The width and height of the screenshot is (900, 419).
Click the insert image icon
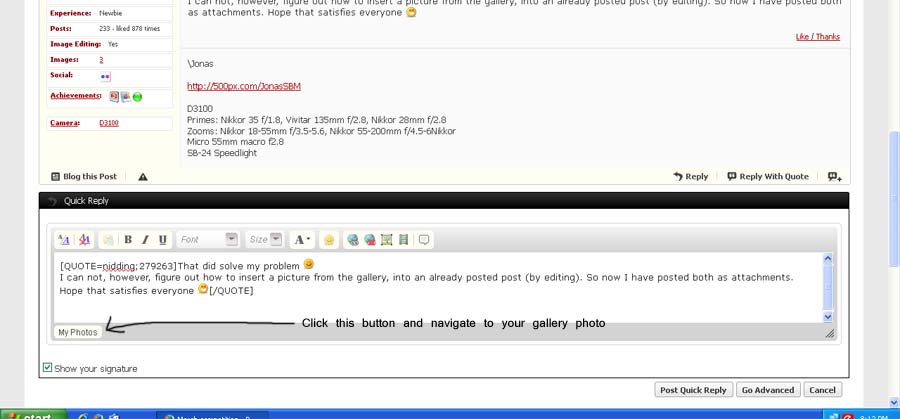pos(387,240)
